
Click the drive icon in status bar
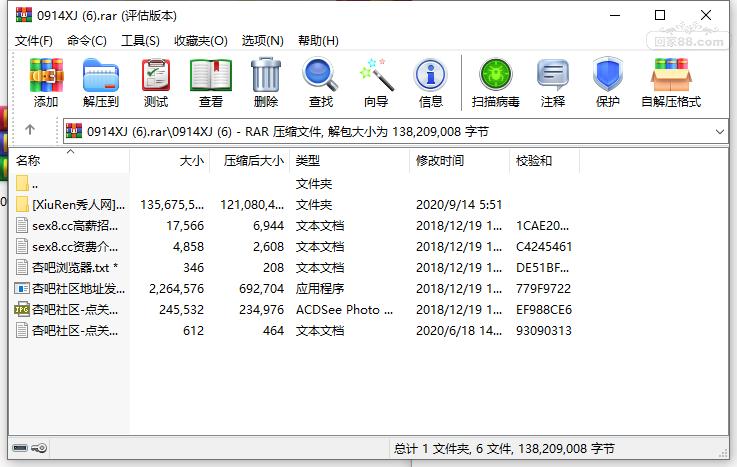point(20,448)
